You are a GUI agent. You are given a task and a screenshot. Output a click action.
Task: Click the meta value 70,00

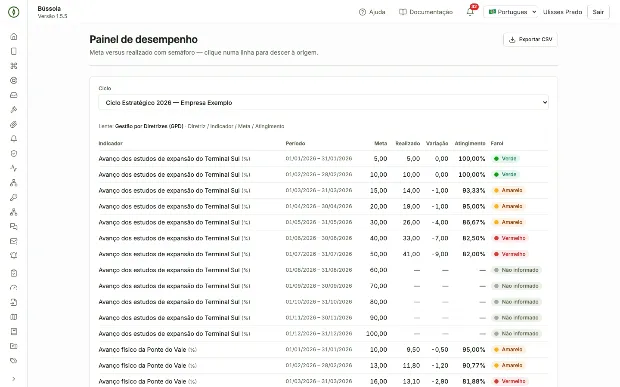tap(378, 286)
